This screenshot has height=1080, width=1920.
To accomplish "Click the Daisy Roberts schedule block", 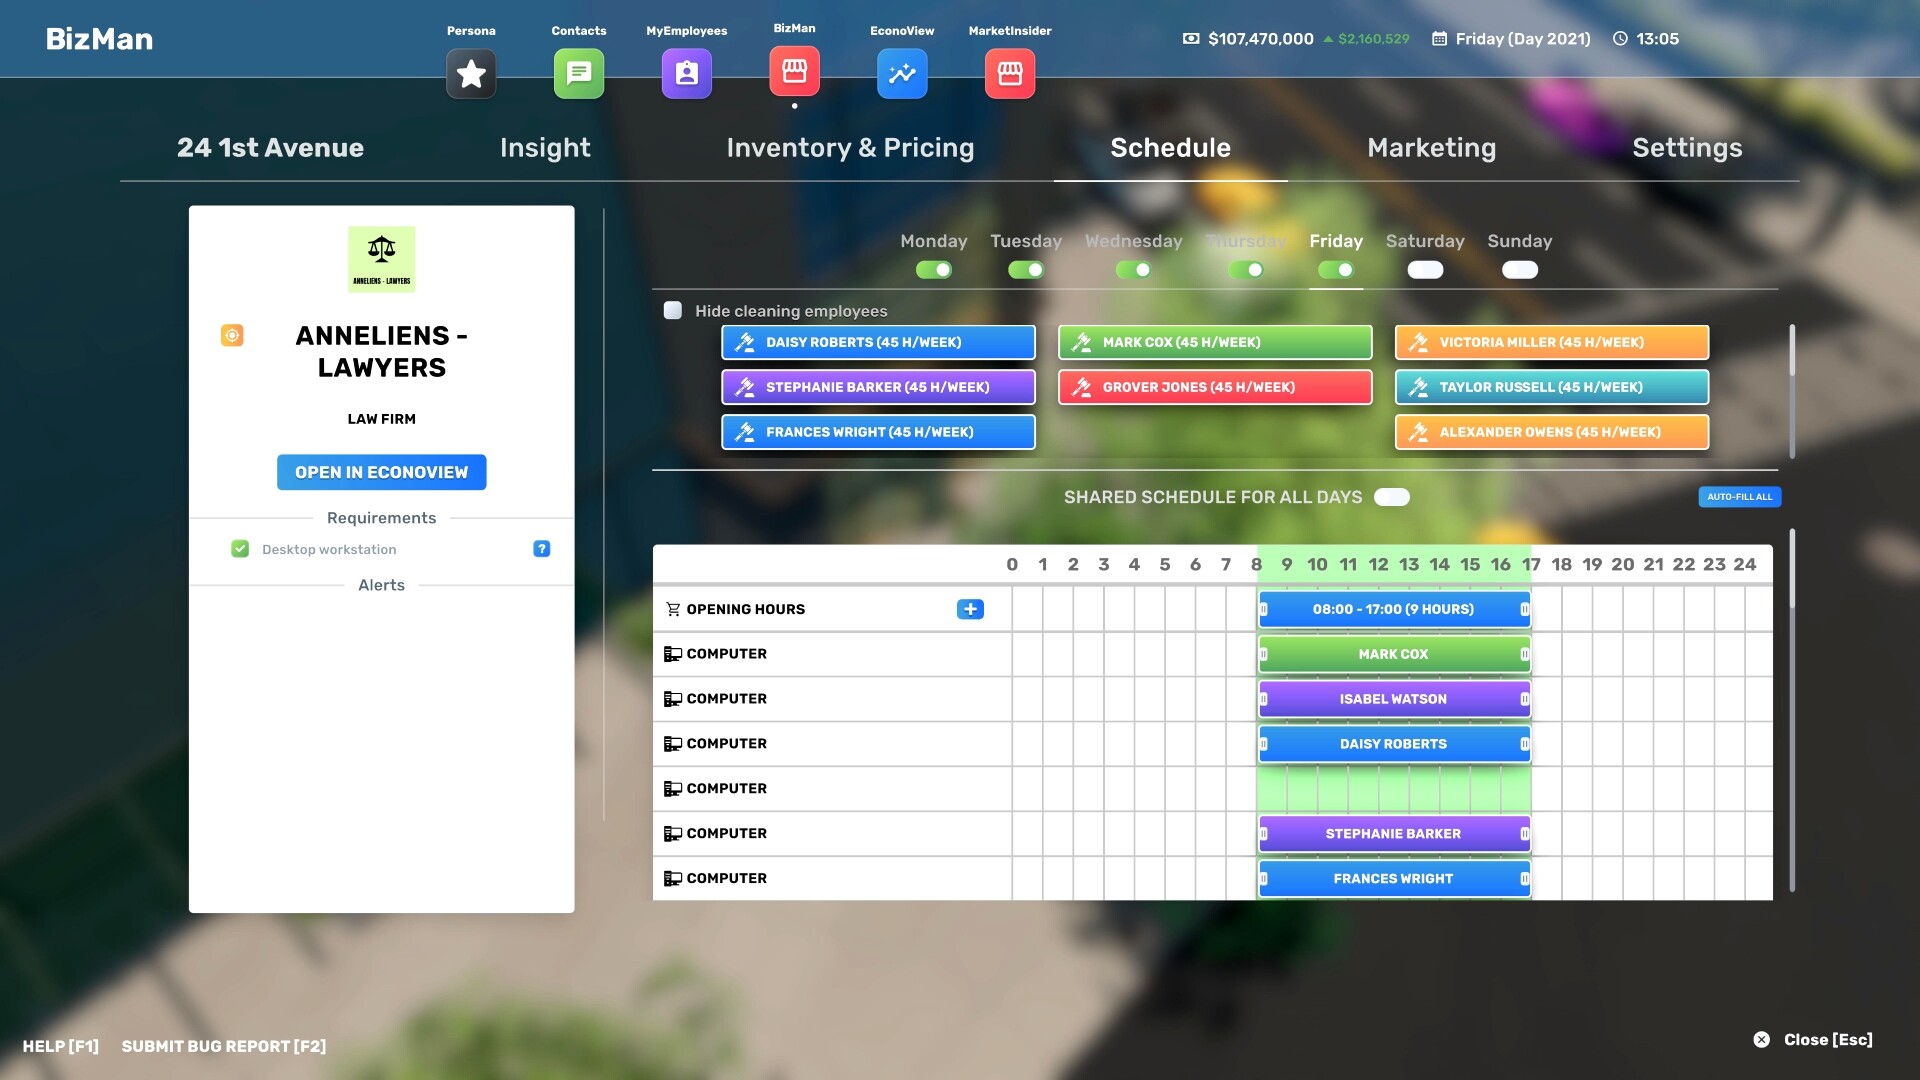I will (1393, 744).
